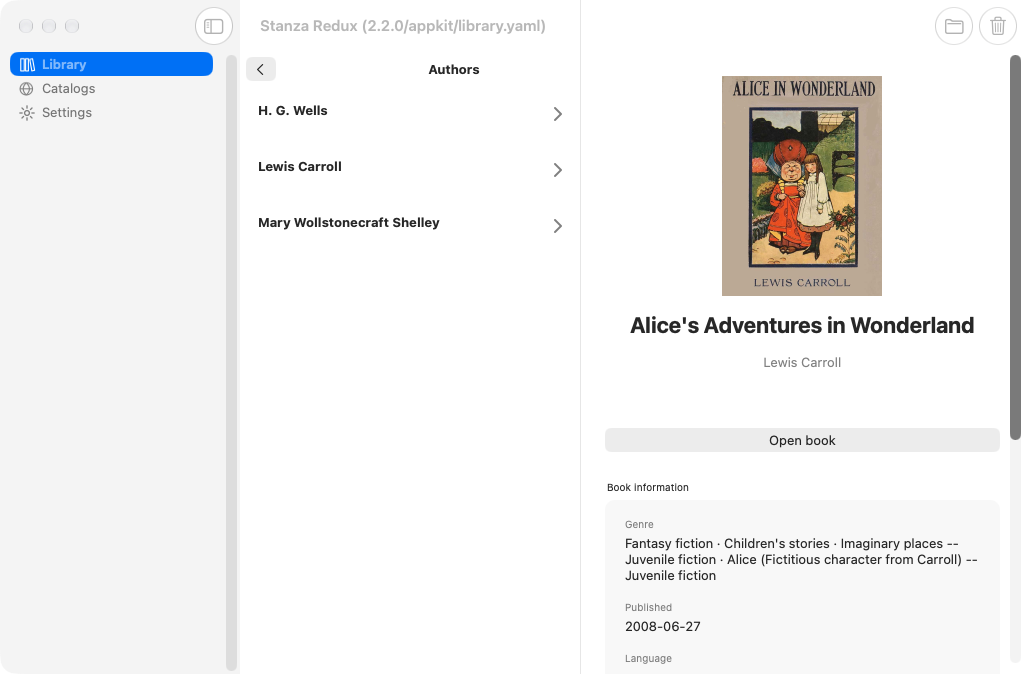
Task: Expand the H. G. Wells chevron
Action: click(557, 114)
